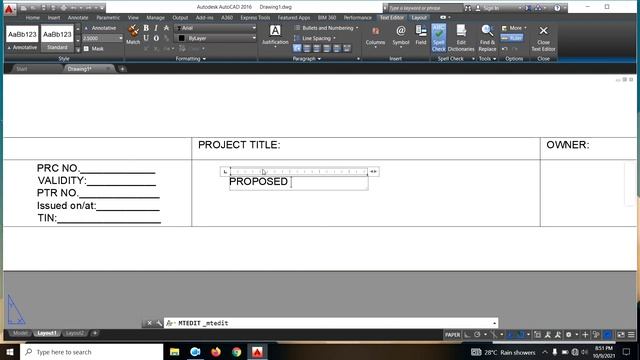The width and height of the screenshot is (640, 360).
Task: Switch to the Layout ribbon tab
Action: click(419, 18)
